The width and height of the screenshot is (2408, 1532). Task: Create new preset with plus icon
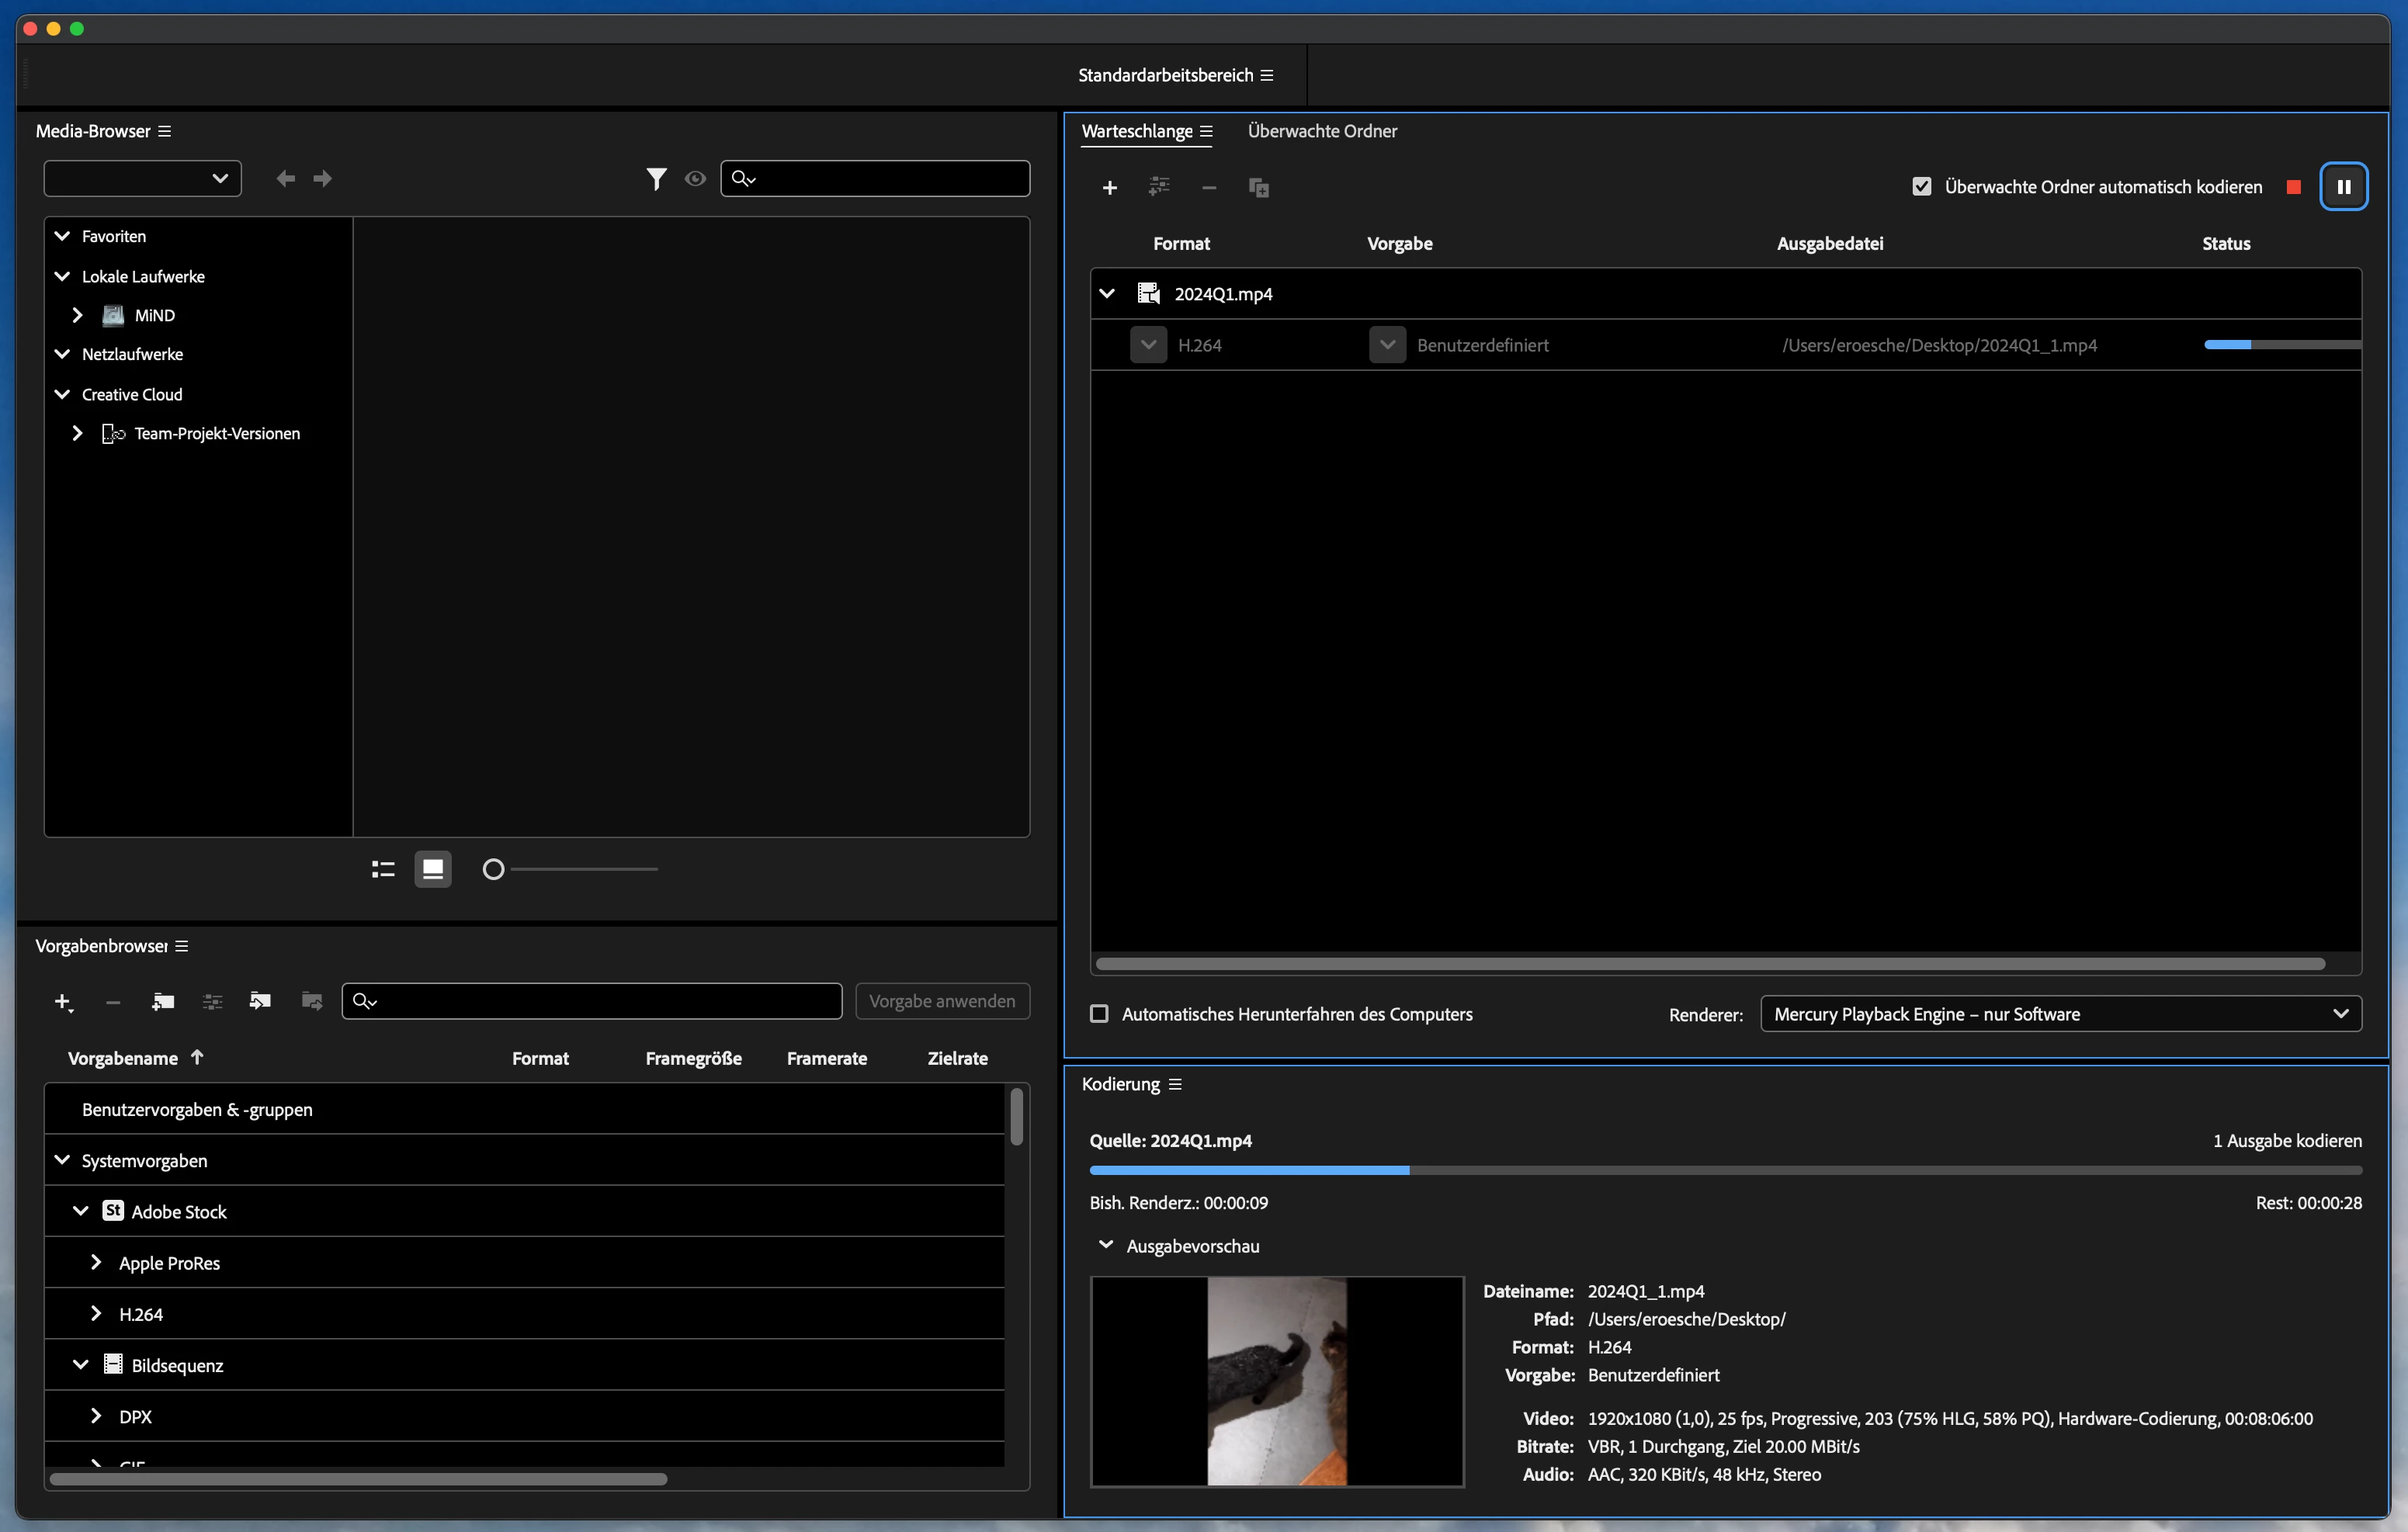point(63,1002)
